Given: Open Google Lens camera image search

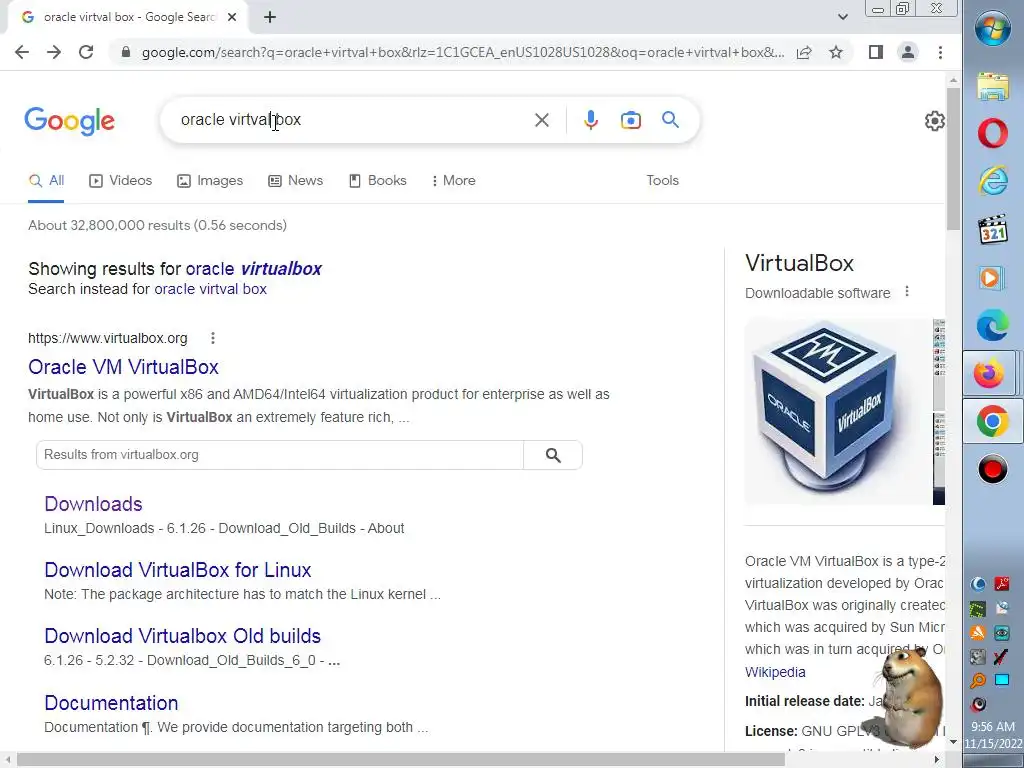Looking at the screenshot, I should point(630,120).
